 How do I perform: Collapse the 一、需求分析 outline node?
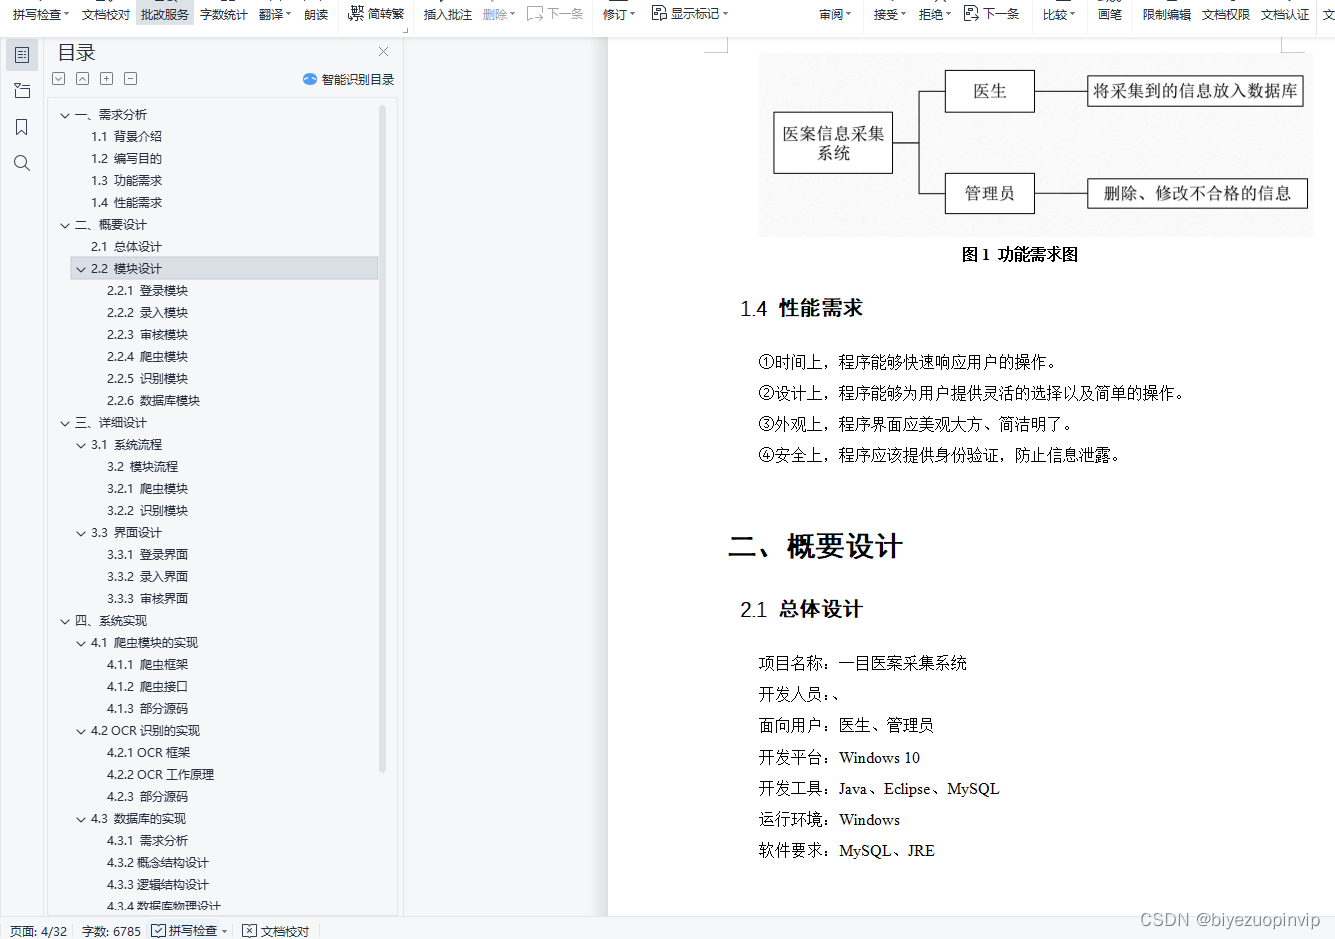point(65,115)
